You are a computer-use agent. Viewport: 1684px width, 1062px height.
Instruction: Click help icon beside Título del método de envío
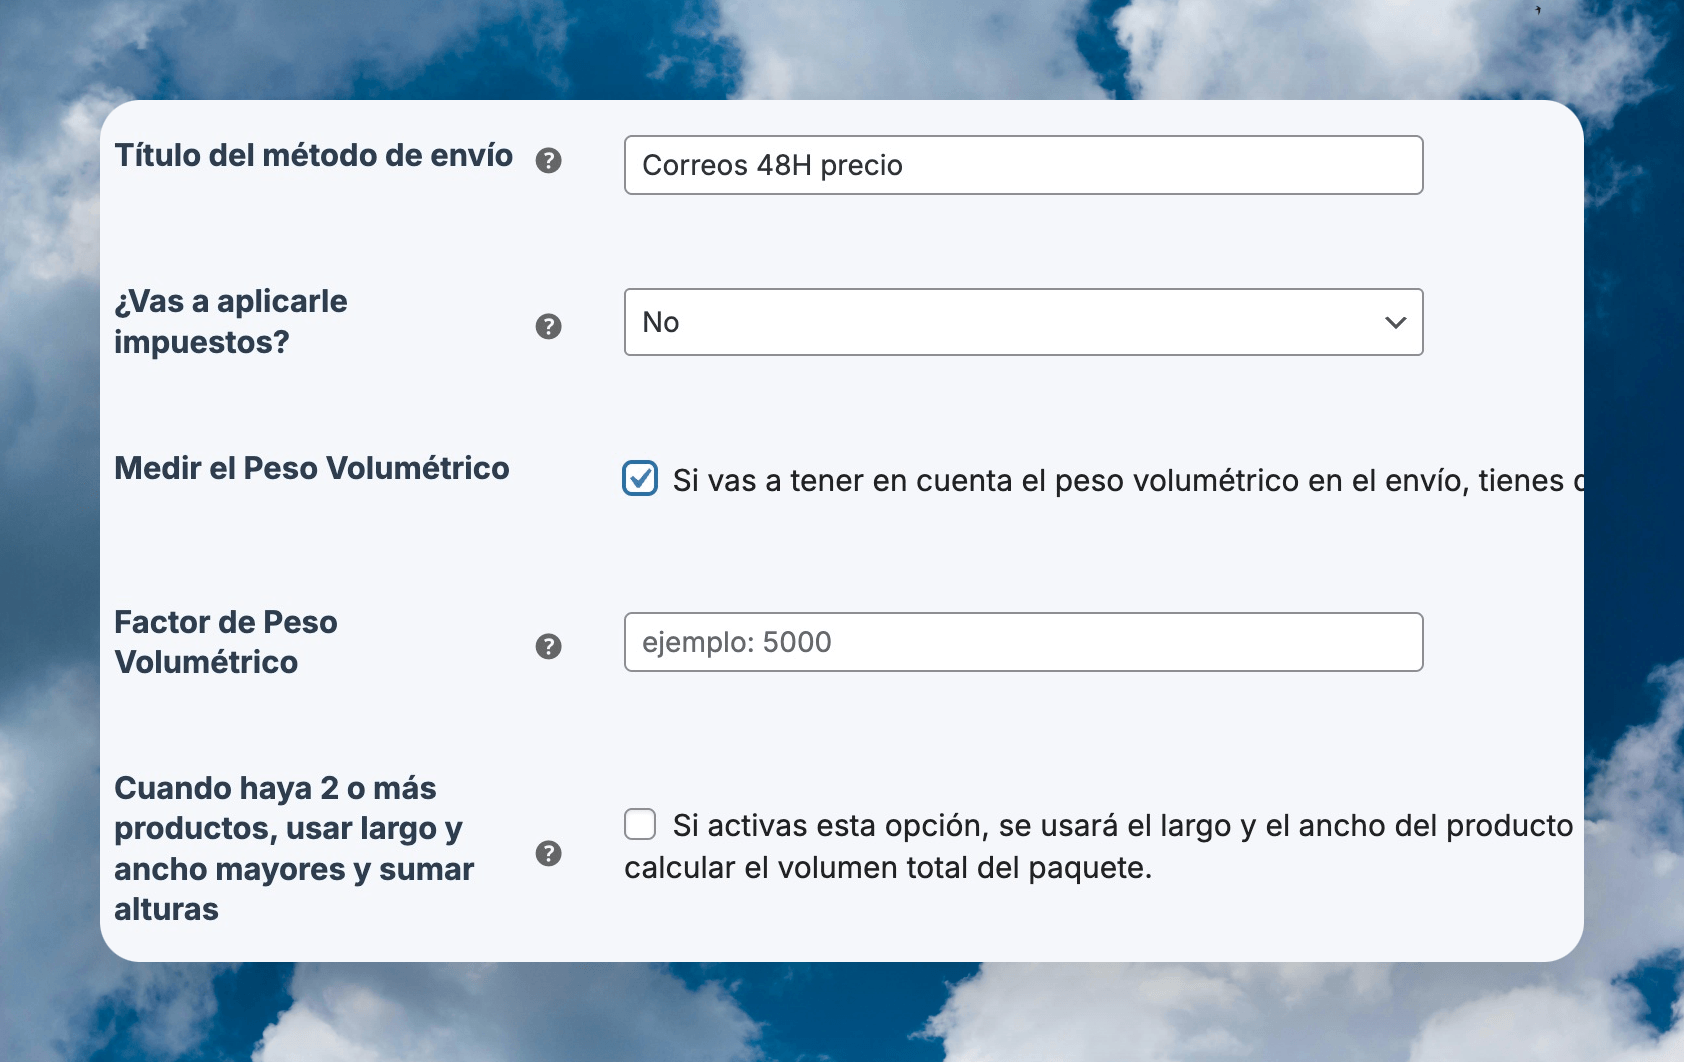coord(548,160)
